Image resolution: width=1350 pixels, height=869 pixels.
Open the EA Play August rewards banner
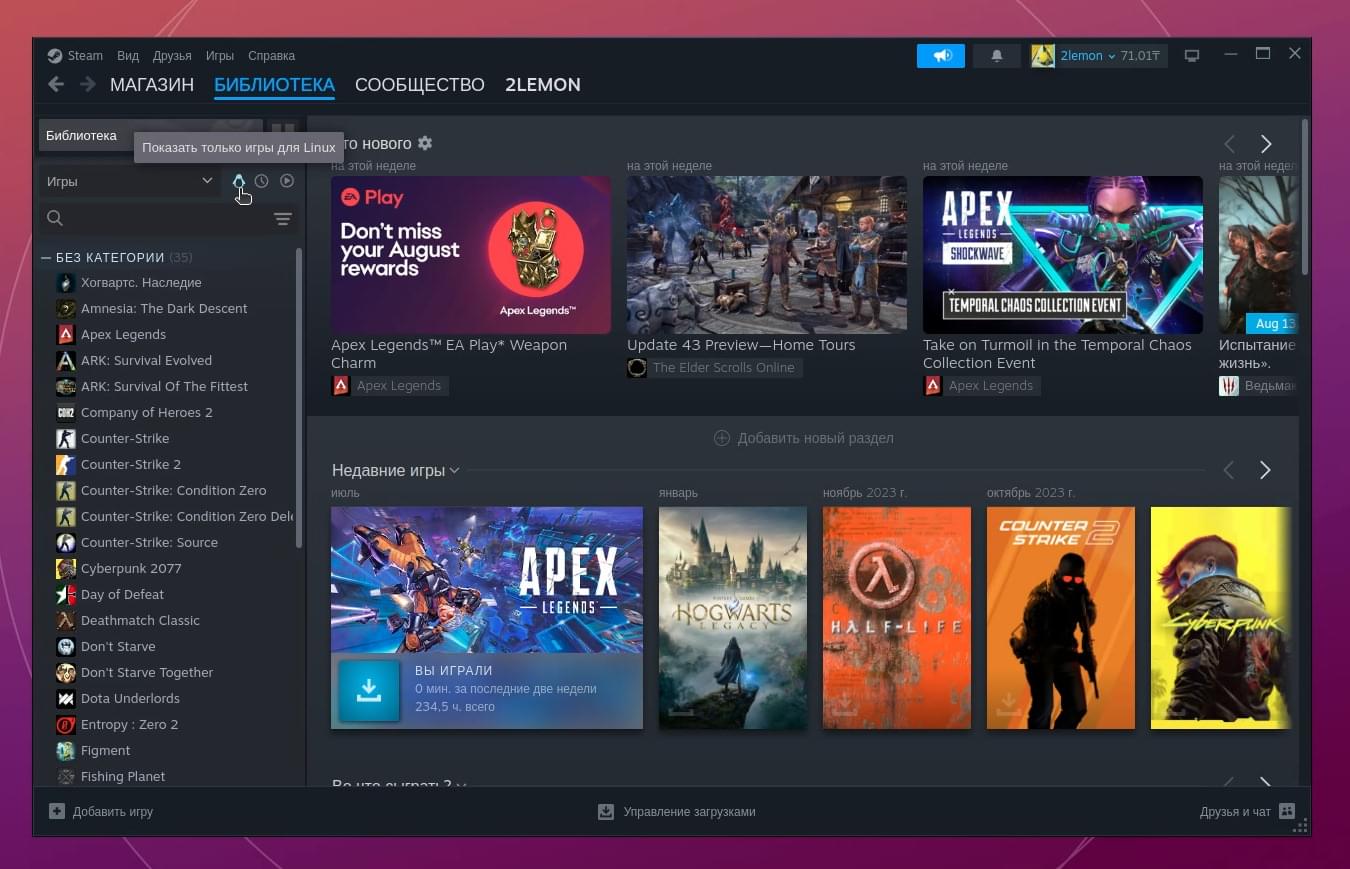471,255
